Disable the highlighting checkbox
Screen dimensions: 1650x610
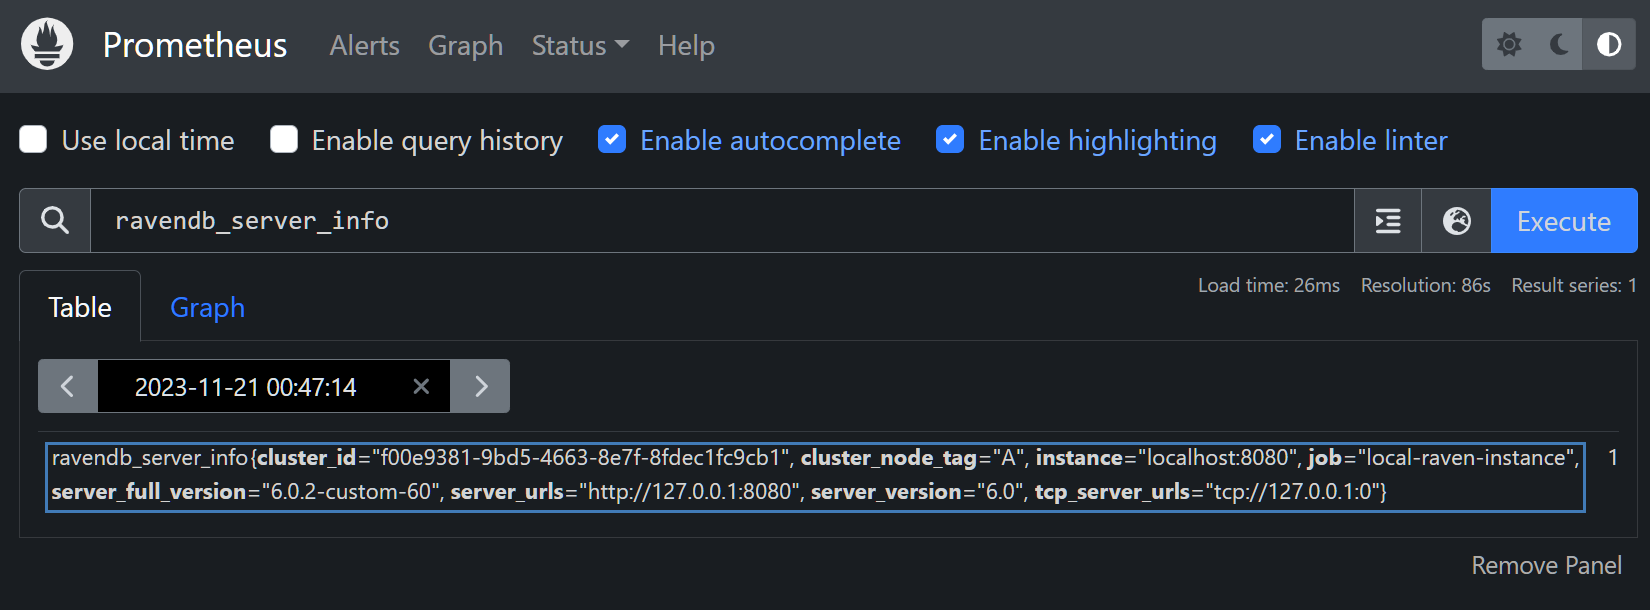pyautogui.click(x=950, y=140)
